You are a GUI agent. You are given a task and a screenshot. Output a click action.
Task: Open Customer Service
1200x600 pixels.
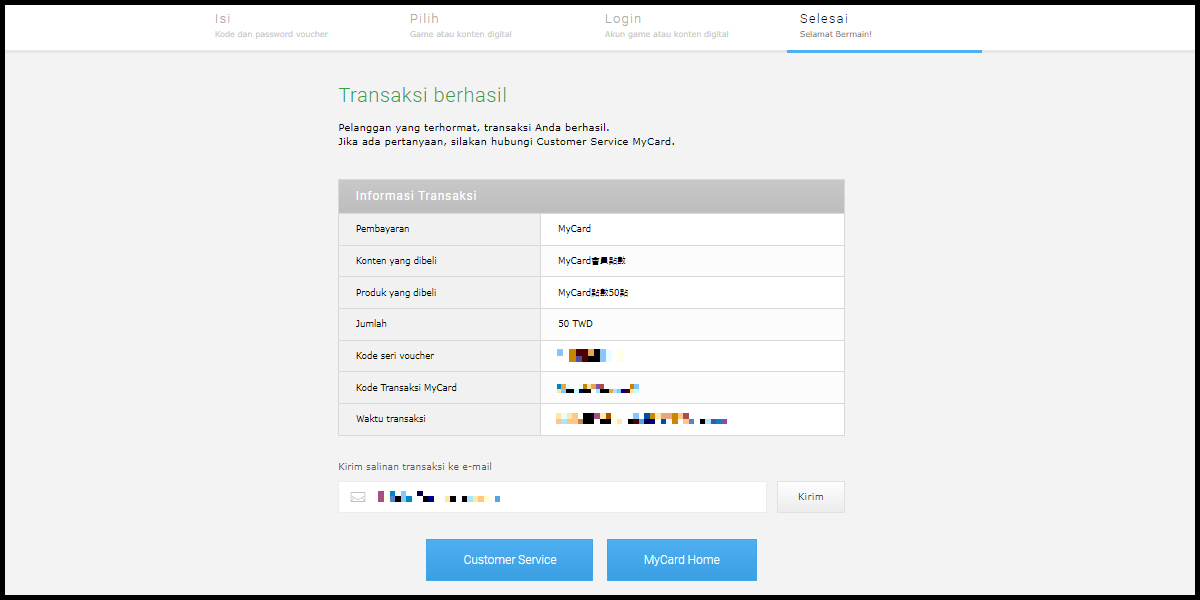coord(510,560)
